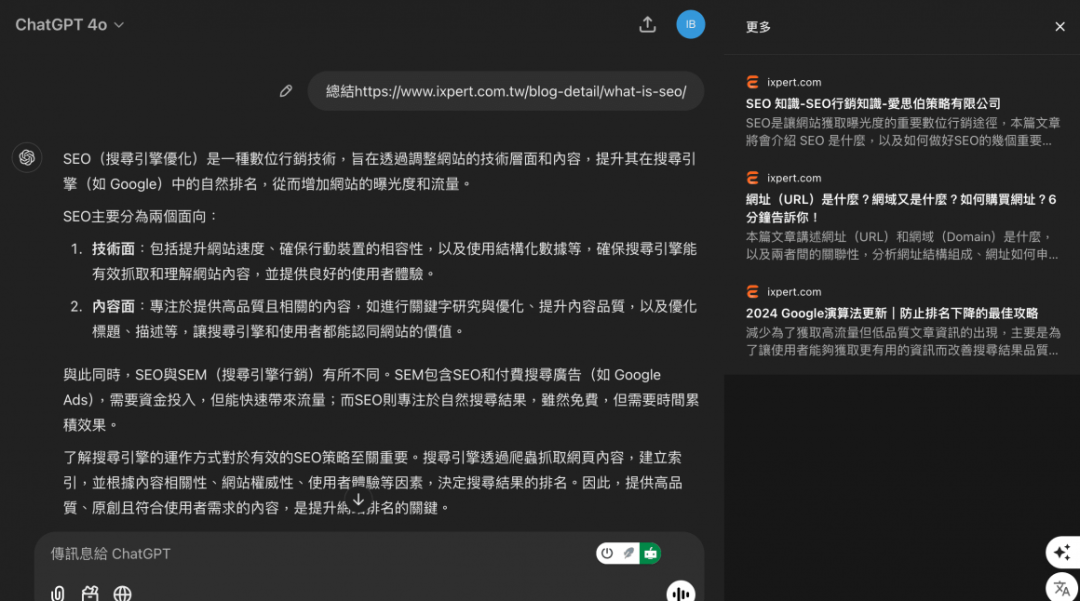Click the feather icon in extension toggle
Screen dimensions: 1080x601
pyautogui.click(x=628, y=553)
